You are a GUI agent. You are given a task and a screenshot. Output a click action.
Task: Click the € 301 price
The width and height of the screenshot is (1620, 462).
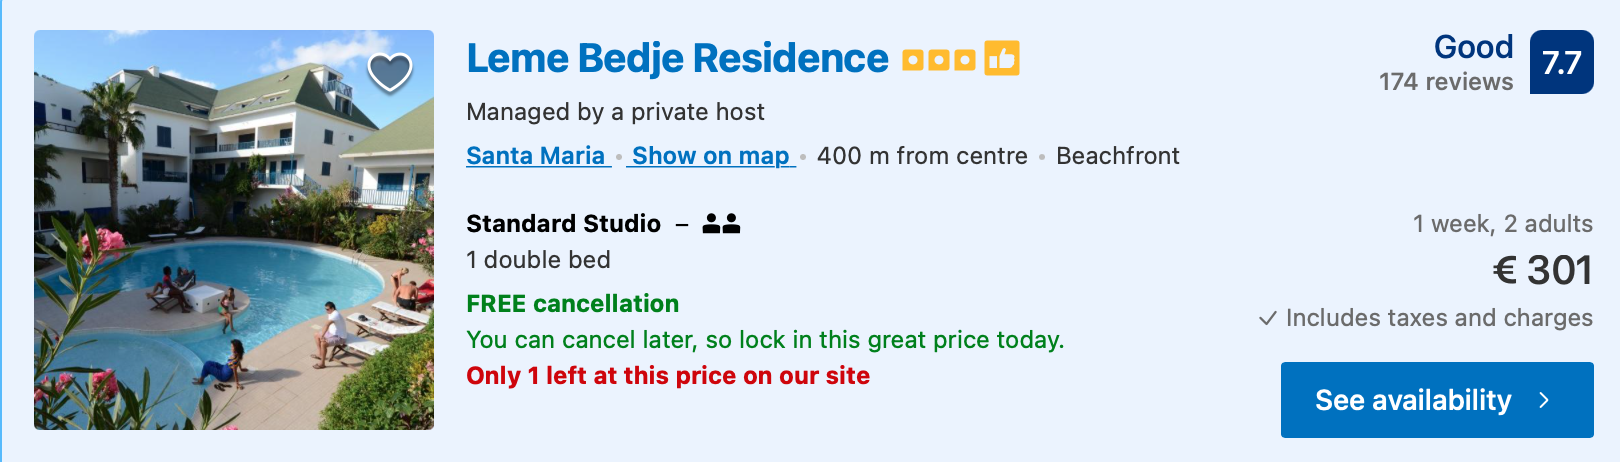(x=1542, y=270)
